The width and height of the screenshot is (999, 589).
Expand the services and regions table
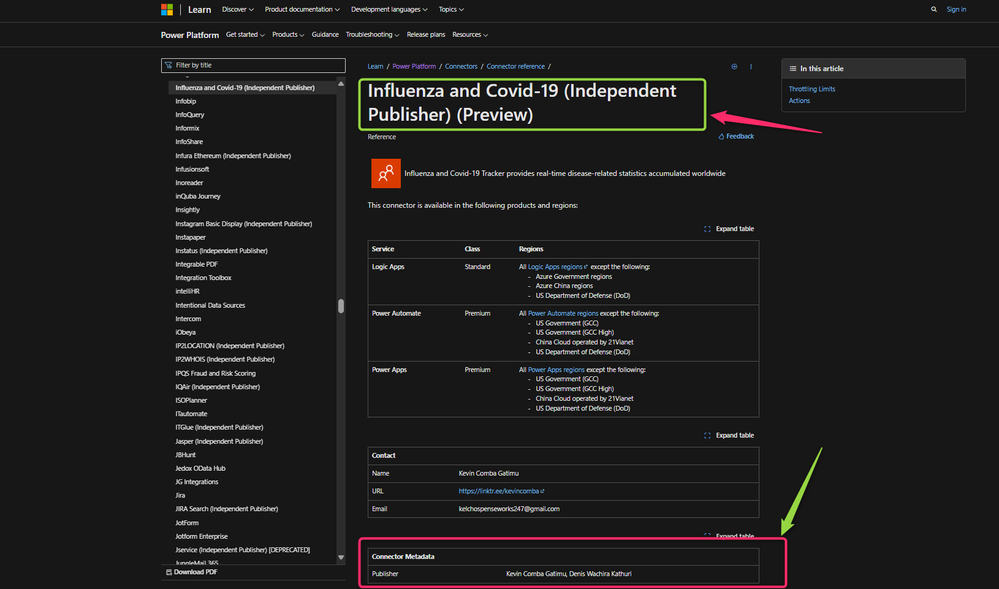pos(729,229)
